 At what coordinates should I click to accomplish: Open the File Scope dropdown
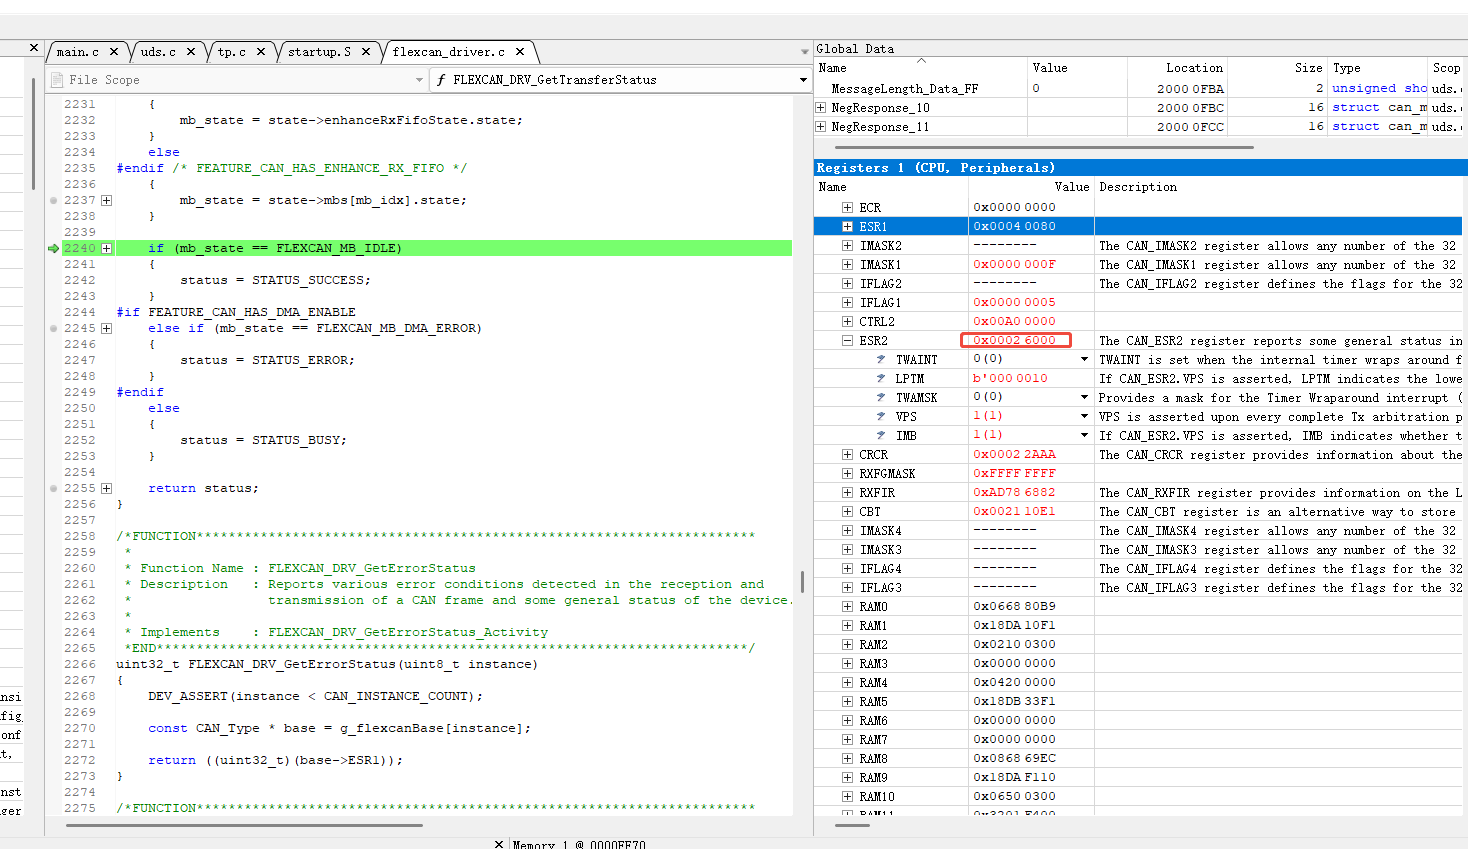pyautogui.click(x=419, y=80)
